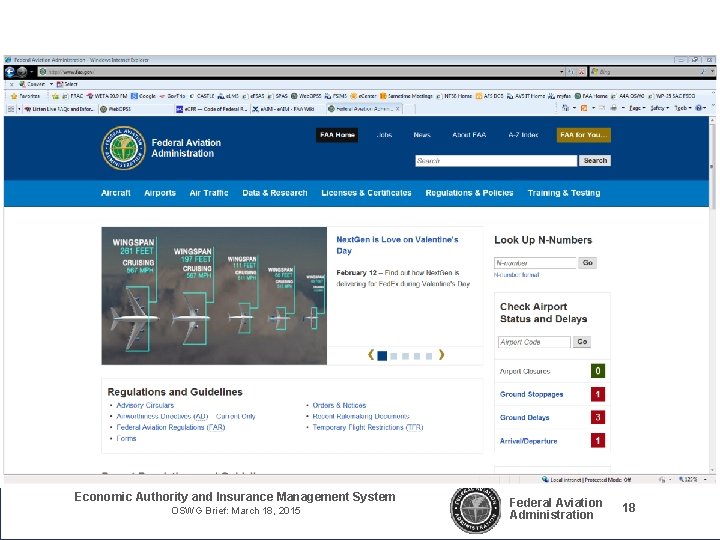The height and width of the screenshot is (540, 720).
Task: Switch to the eAIM FAA Wiki tab
Action: (288, 109)
